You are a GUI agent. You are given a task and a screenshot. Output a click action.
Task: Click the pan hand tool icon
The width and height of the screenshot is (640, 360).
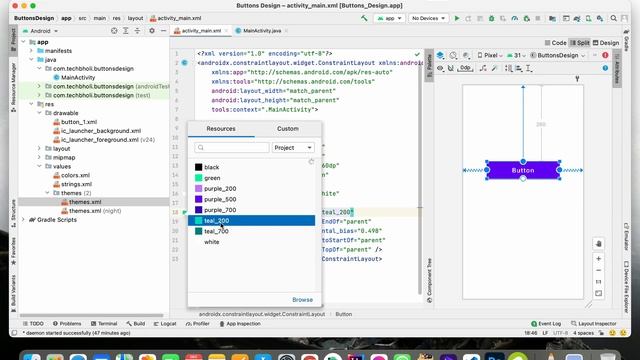click(x=598, y=244)
